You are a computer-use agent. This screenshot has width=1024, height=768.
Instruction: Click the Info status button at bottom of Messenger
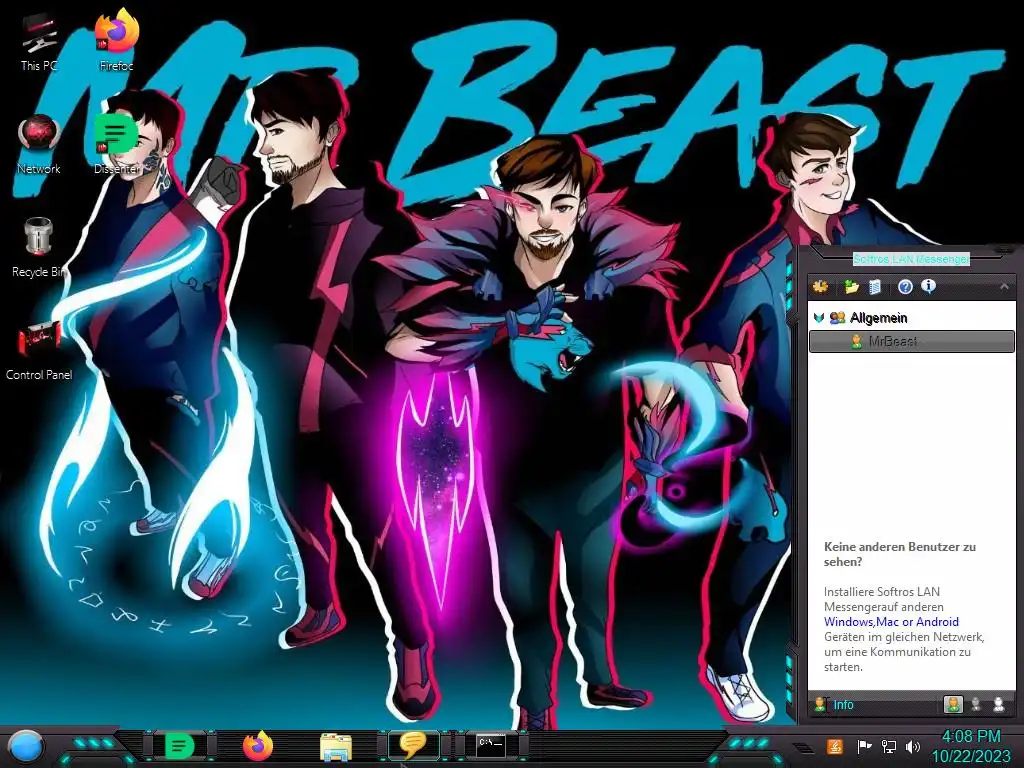click(835, 705)
